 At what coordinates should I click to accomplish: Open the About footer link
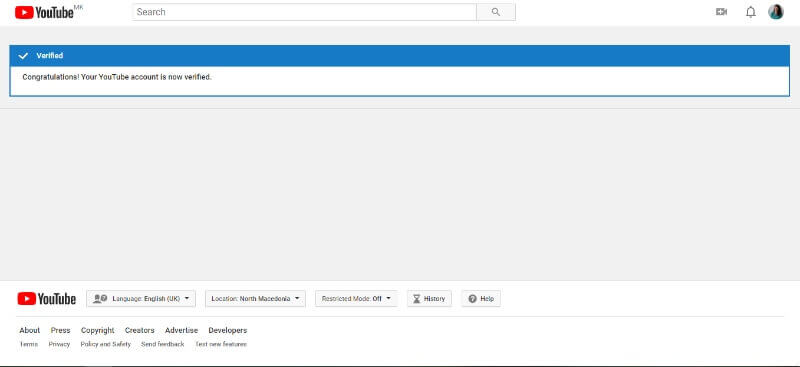[30, 330]
